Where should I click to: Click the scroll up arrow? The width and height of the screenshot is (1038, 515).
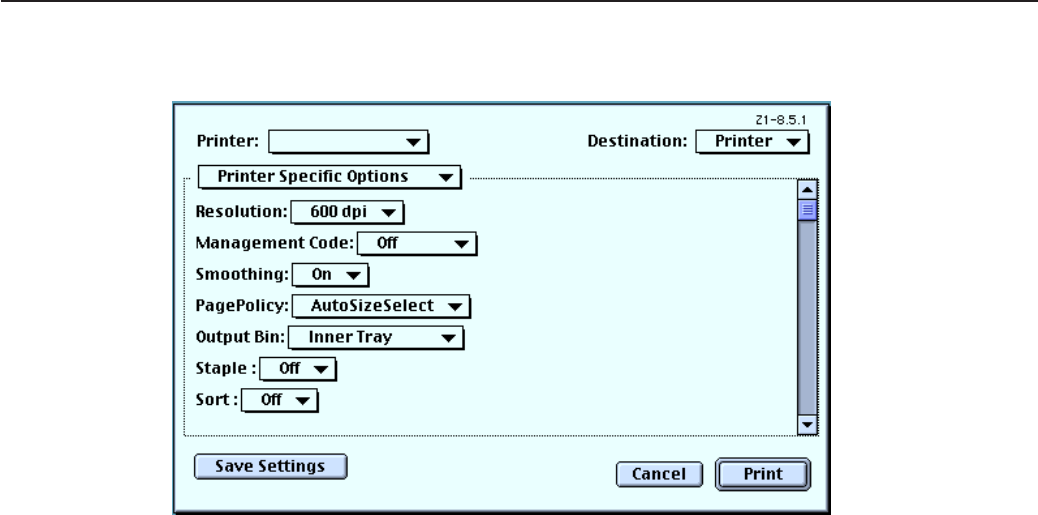click(x=806, y=190)
